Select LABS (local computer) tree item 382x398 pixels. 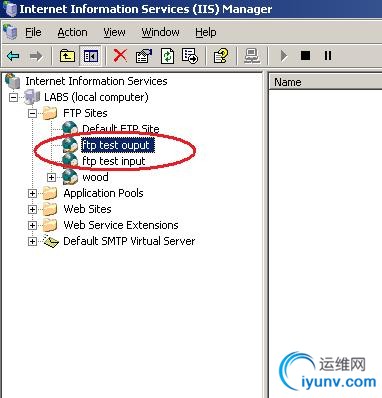tap(96, 97)
